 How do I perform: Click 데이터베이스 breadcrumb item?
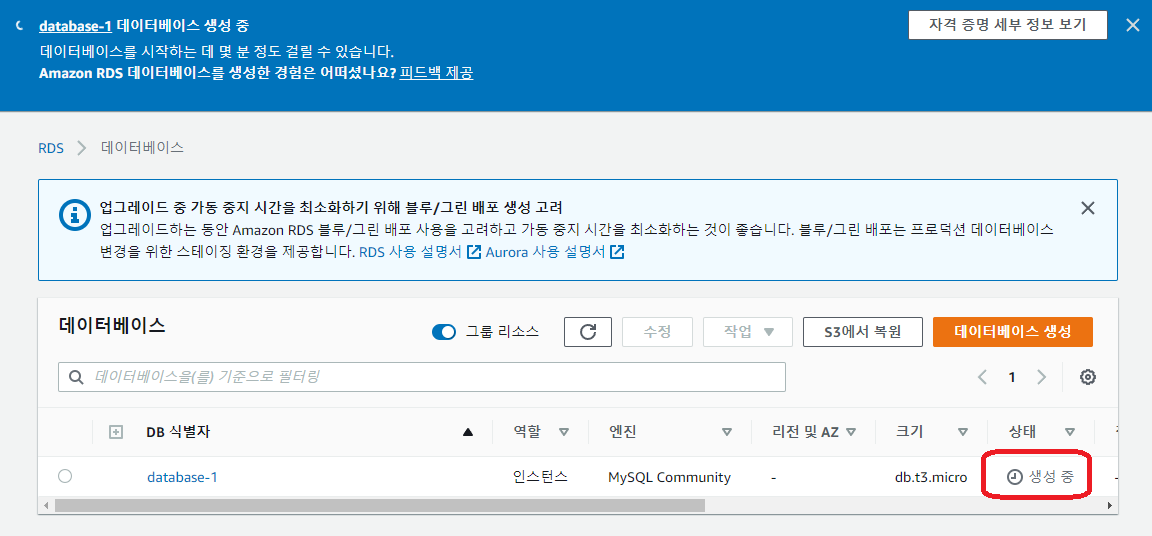pos(142,148)
